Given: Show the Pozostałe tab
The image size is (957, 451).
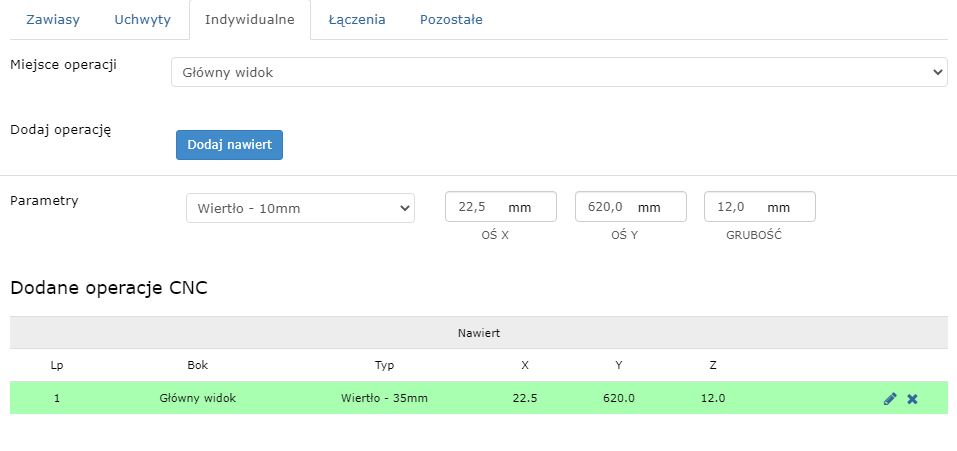Looking at the screenshot, I should pyautogui.click(x=451, y=20).
